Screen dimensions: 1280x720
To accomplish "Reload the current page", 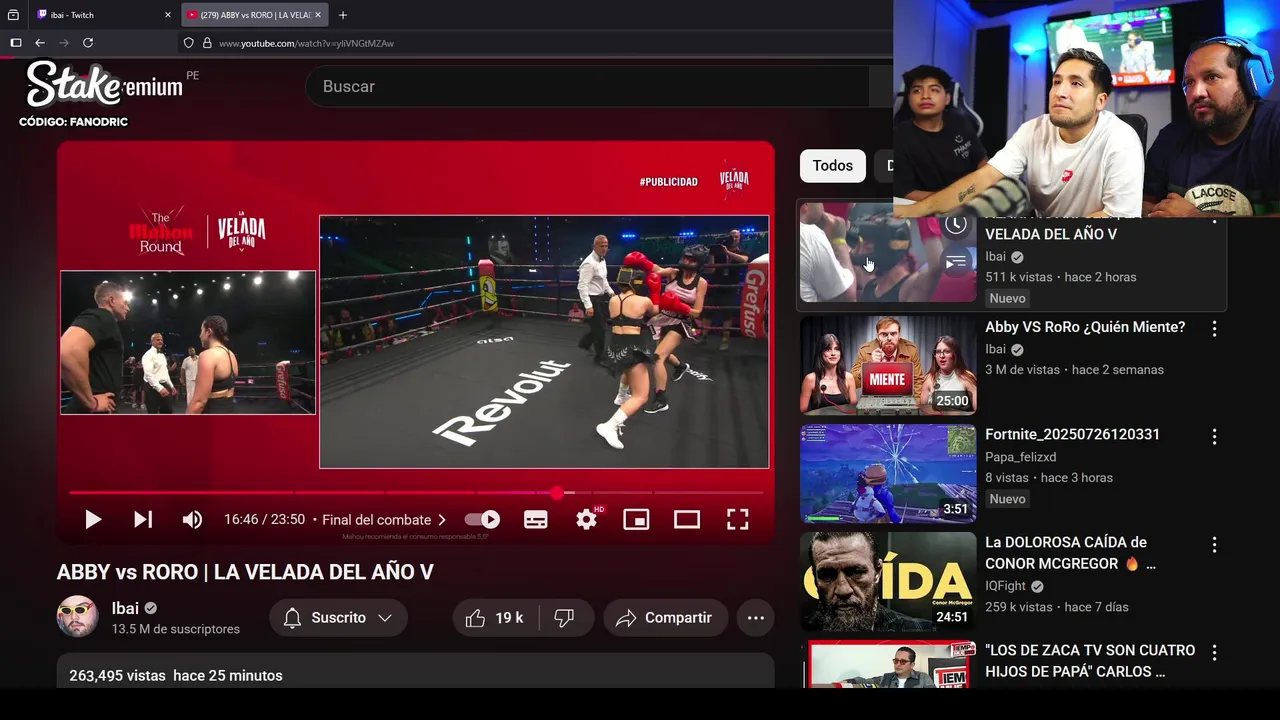I will [x=88, y=43].
